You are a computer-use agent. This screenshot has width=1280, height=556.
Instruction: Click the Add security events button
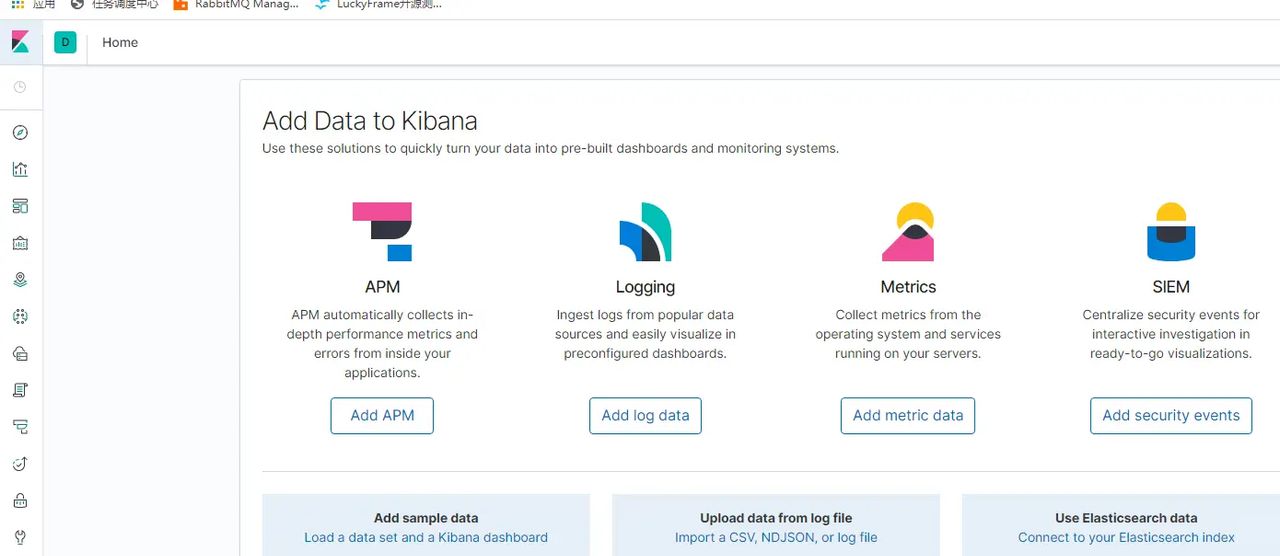tap(1171, 416)
